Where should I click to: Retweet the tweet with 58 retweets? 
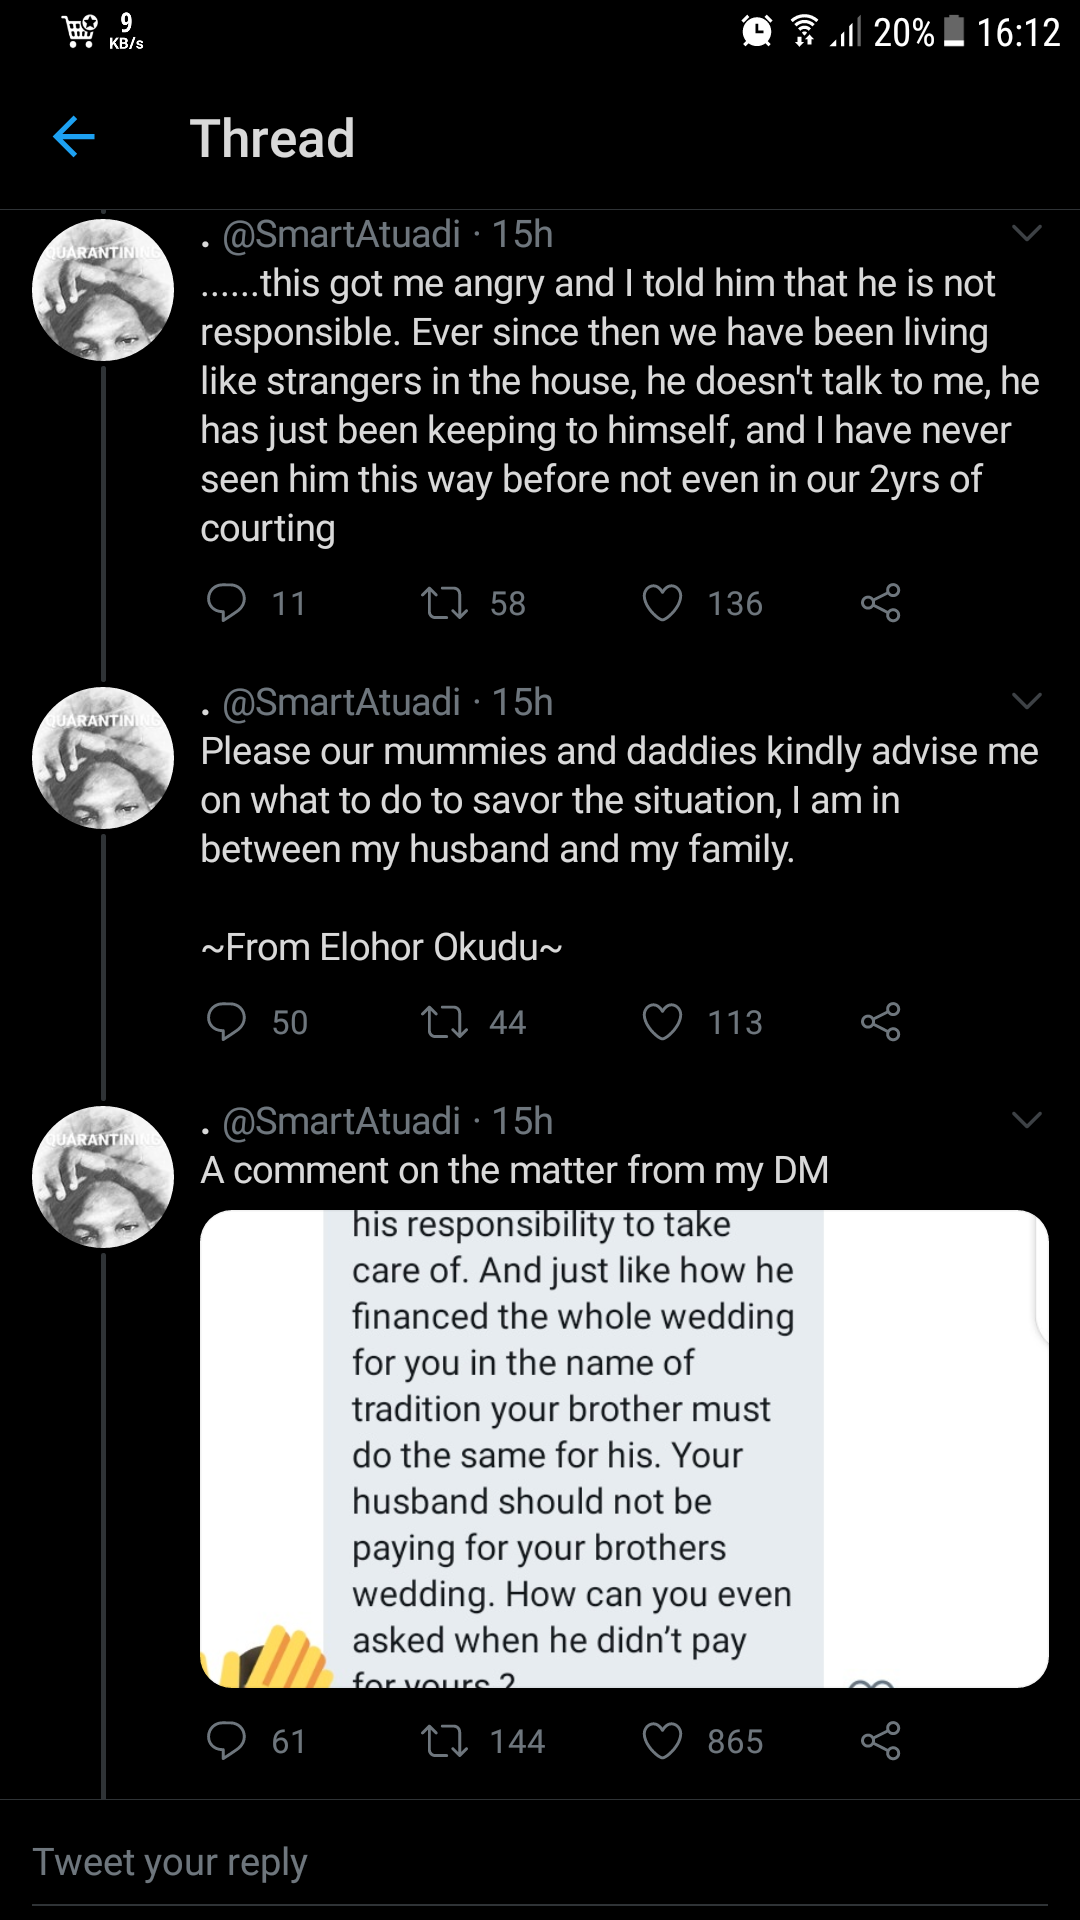click(444, 603)
